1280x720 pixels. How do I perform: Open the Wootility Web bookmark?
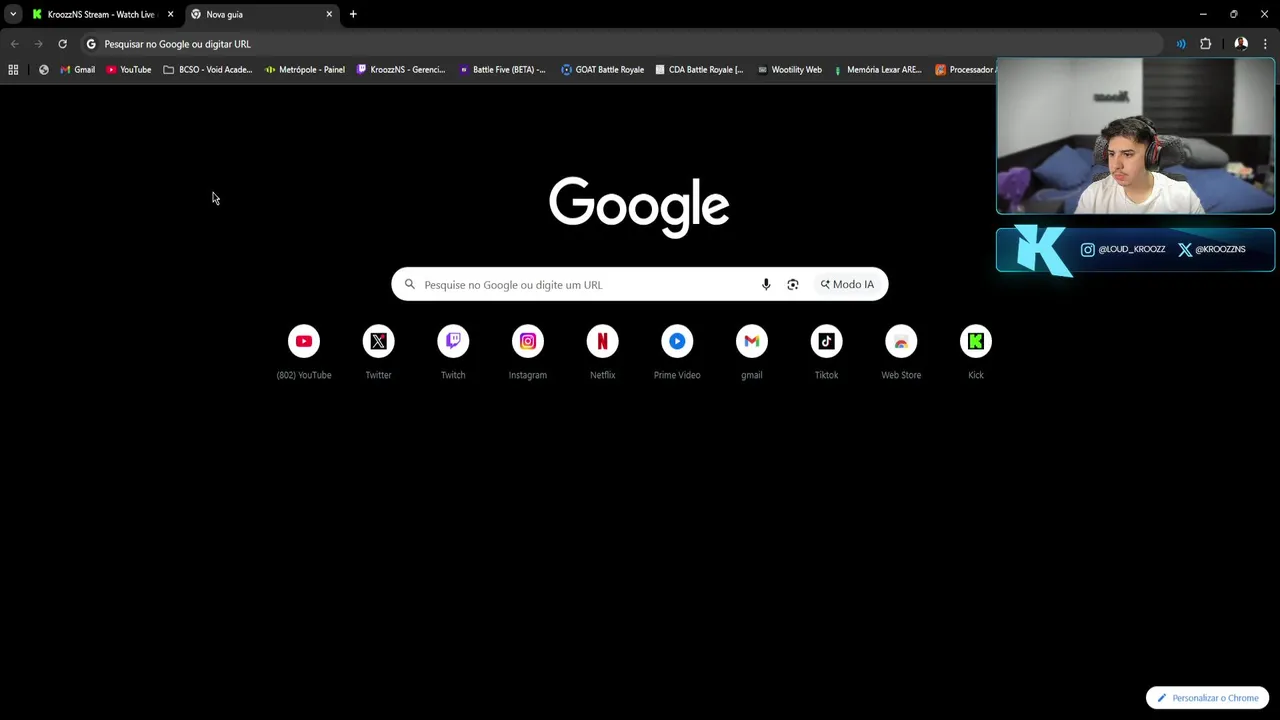(789, 70)
